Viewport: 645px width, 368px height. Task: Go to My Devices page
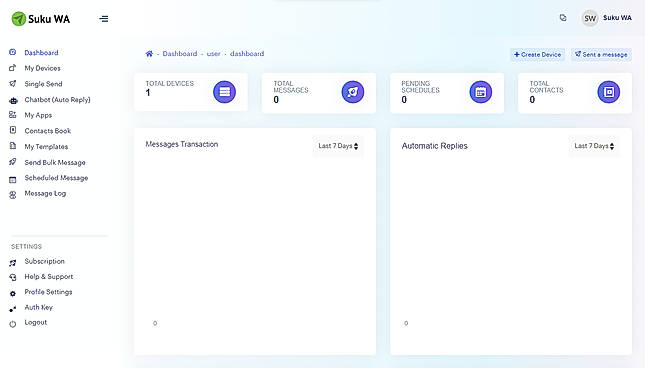(x=42, y=68)
